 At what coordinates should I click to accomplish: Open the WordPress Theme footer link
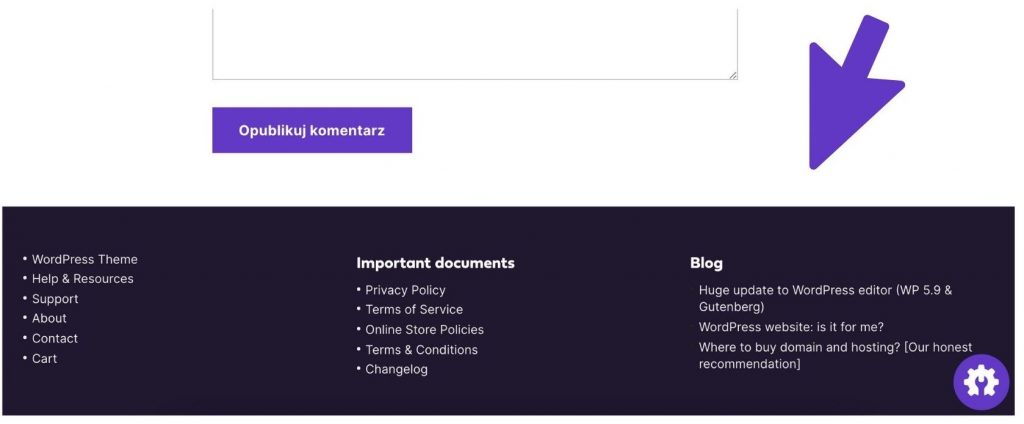pos(84,259)
